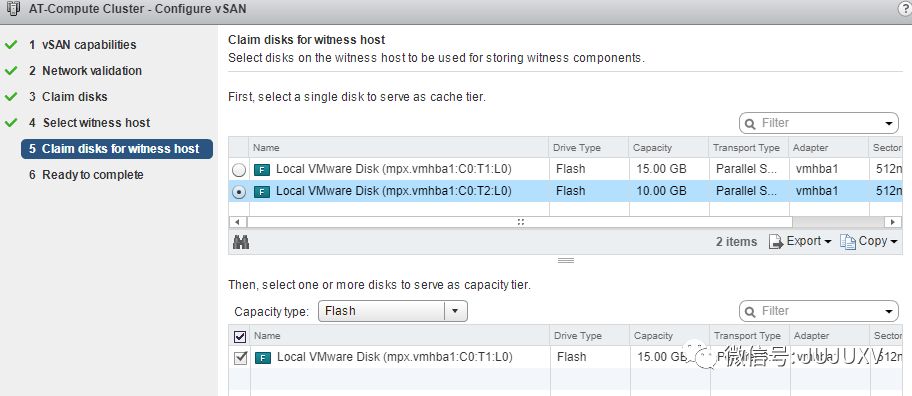Image resolution: width=912 pixels, height=396 pixels.
Task: Select radio button for 15.00 GB cache disk
Action: (x=239, y=170)
